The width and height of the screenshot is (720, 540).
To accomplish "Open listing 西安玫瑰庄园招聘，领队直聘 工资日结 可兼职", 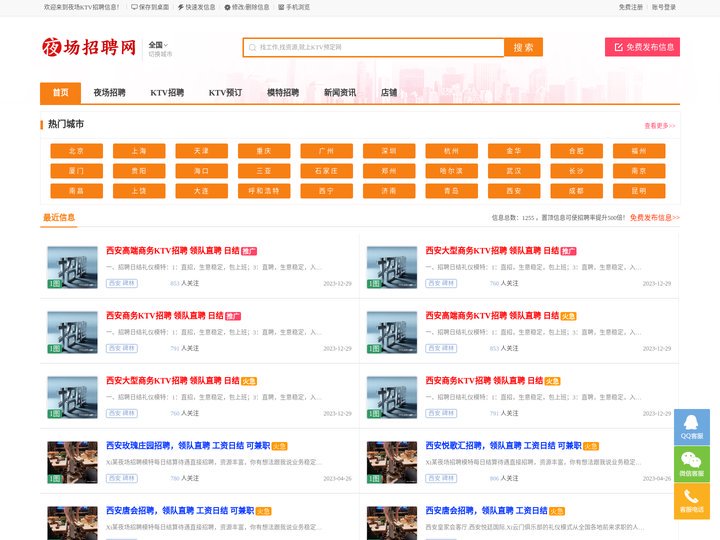I will click(188, 446).
